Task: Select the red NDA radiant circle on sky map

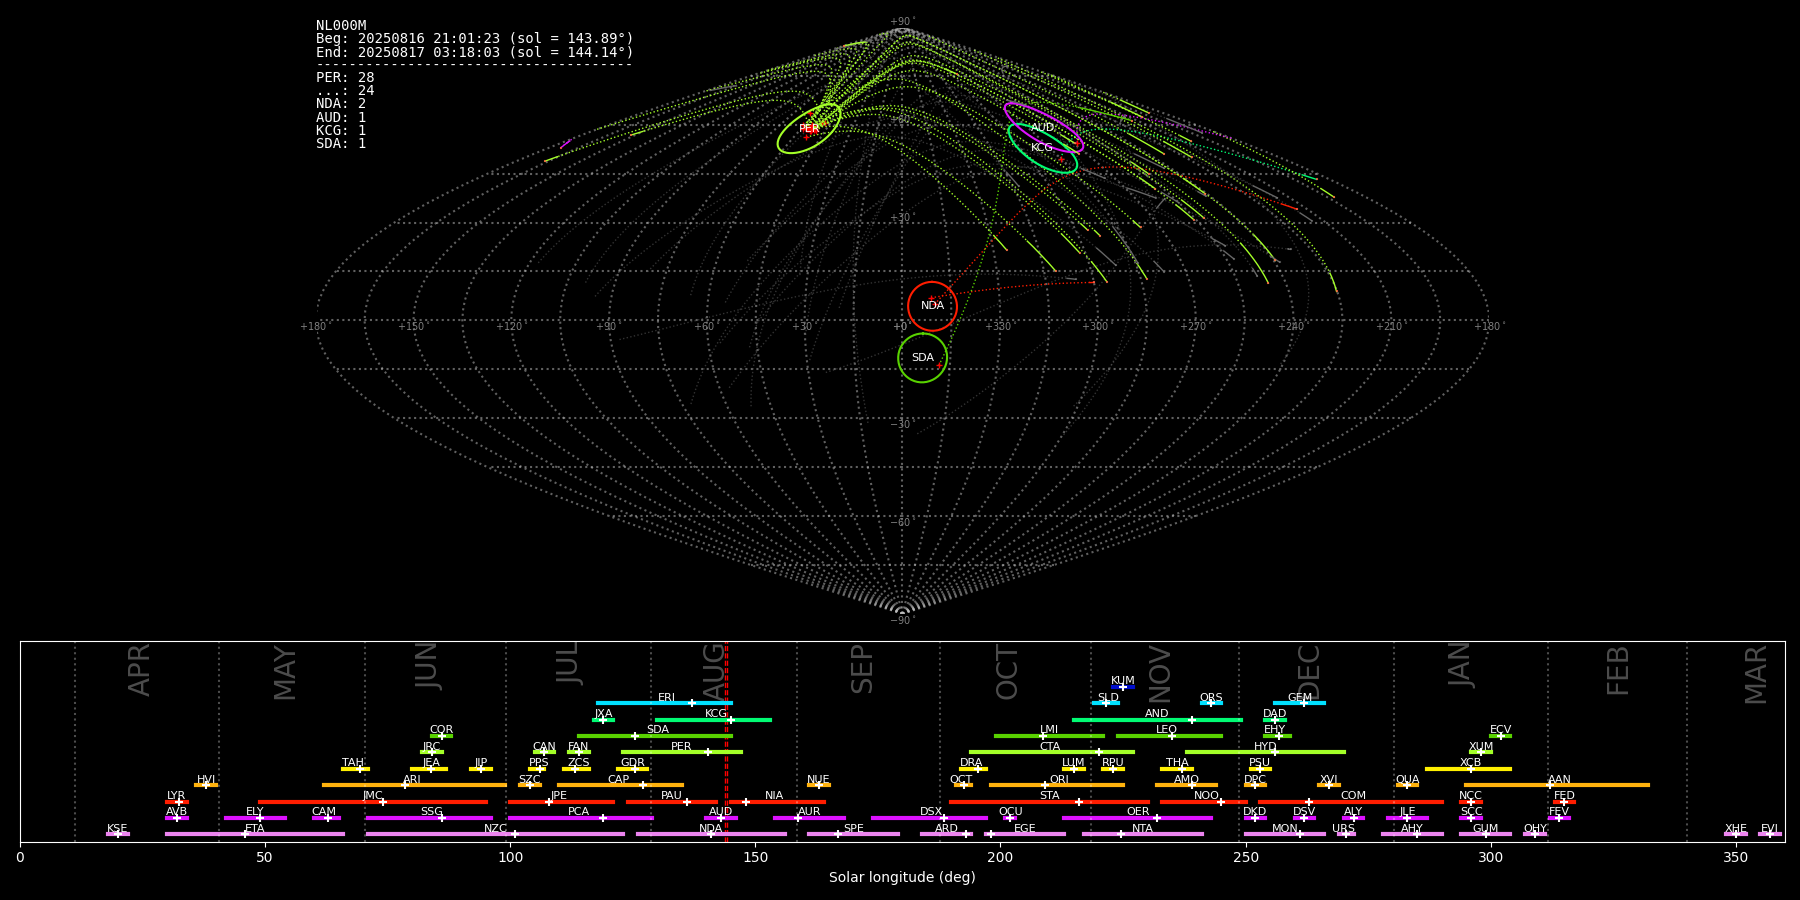Action: (932, 306)
